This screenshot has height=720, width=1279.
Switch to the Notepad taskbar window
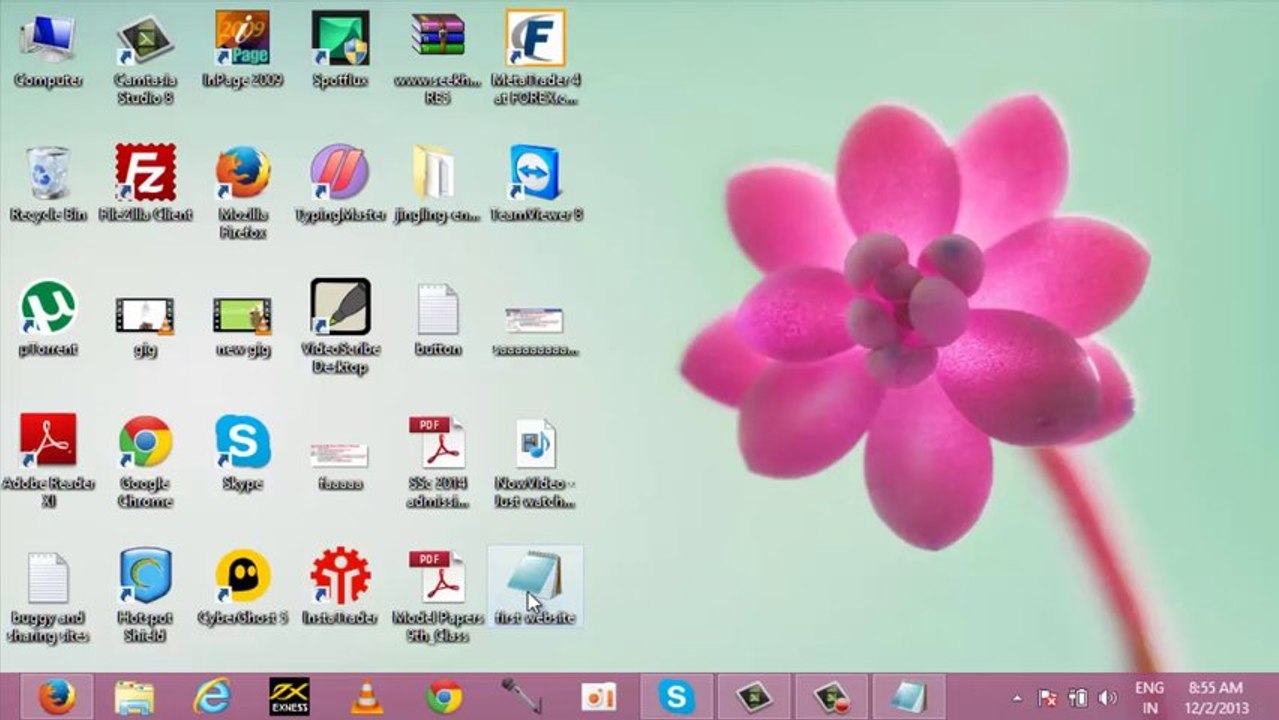click(909, 696)
